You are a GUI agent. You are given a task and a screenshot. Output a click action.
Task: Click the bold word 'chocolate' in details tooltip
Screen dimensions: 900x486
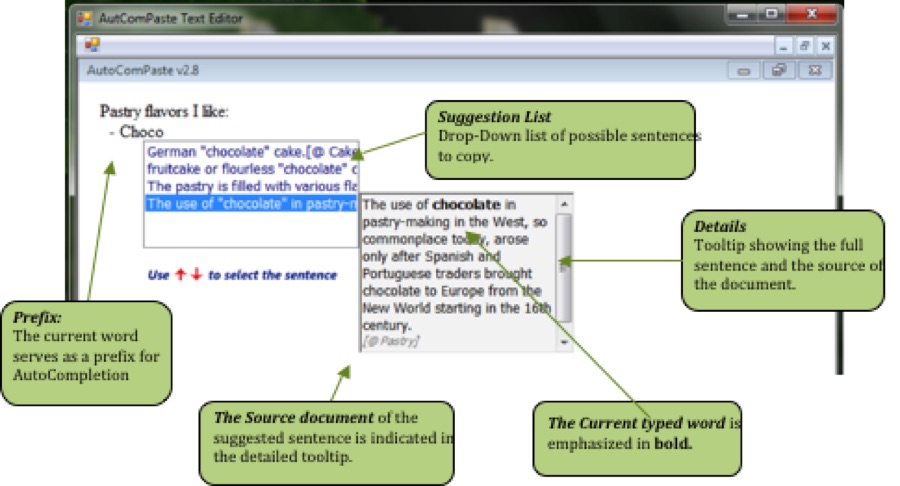[466, 204]
